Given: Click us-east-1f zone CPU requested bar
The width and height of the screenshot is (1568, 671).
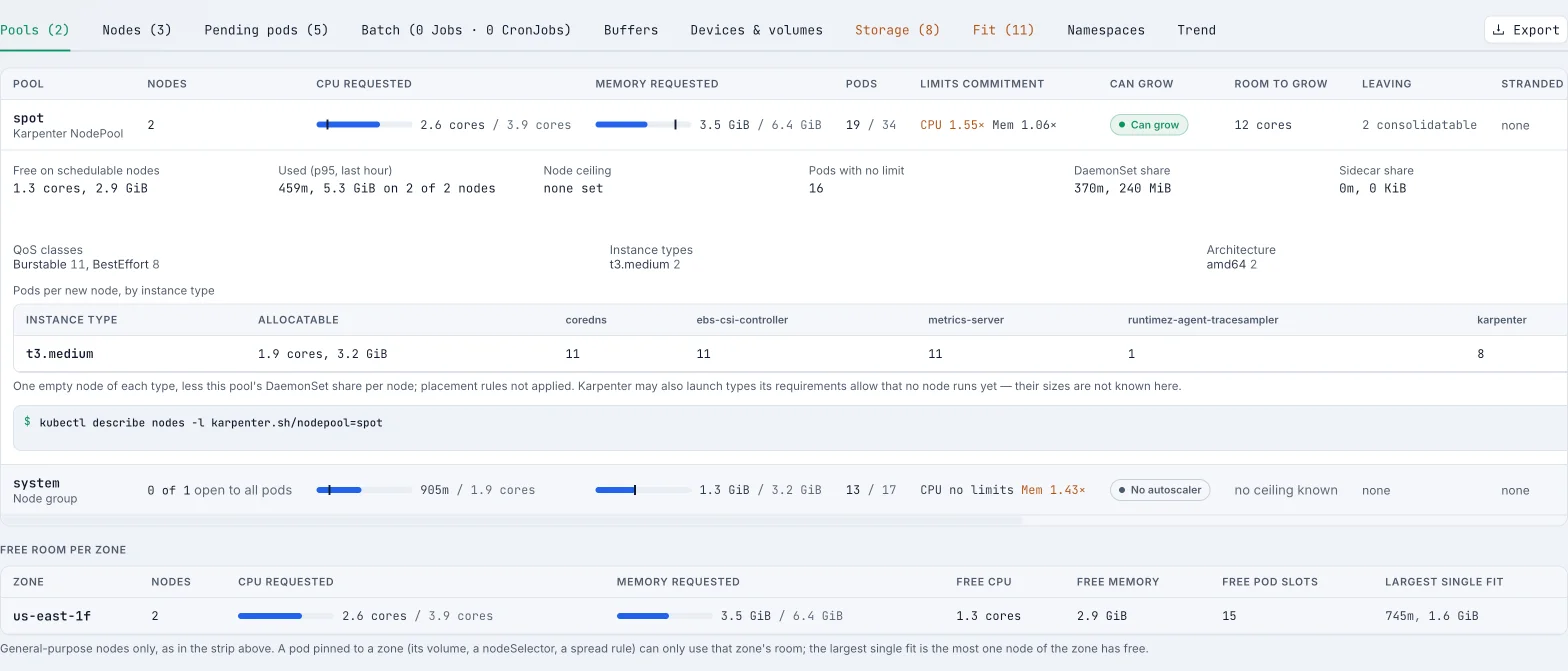Looking at the screenshot, I should tap(286, 616).
